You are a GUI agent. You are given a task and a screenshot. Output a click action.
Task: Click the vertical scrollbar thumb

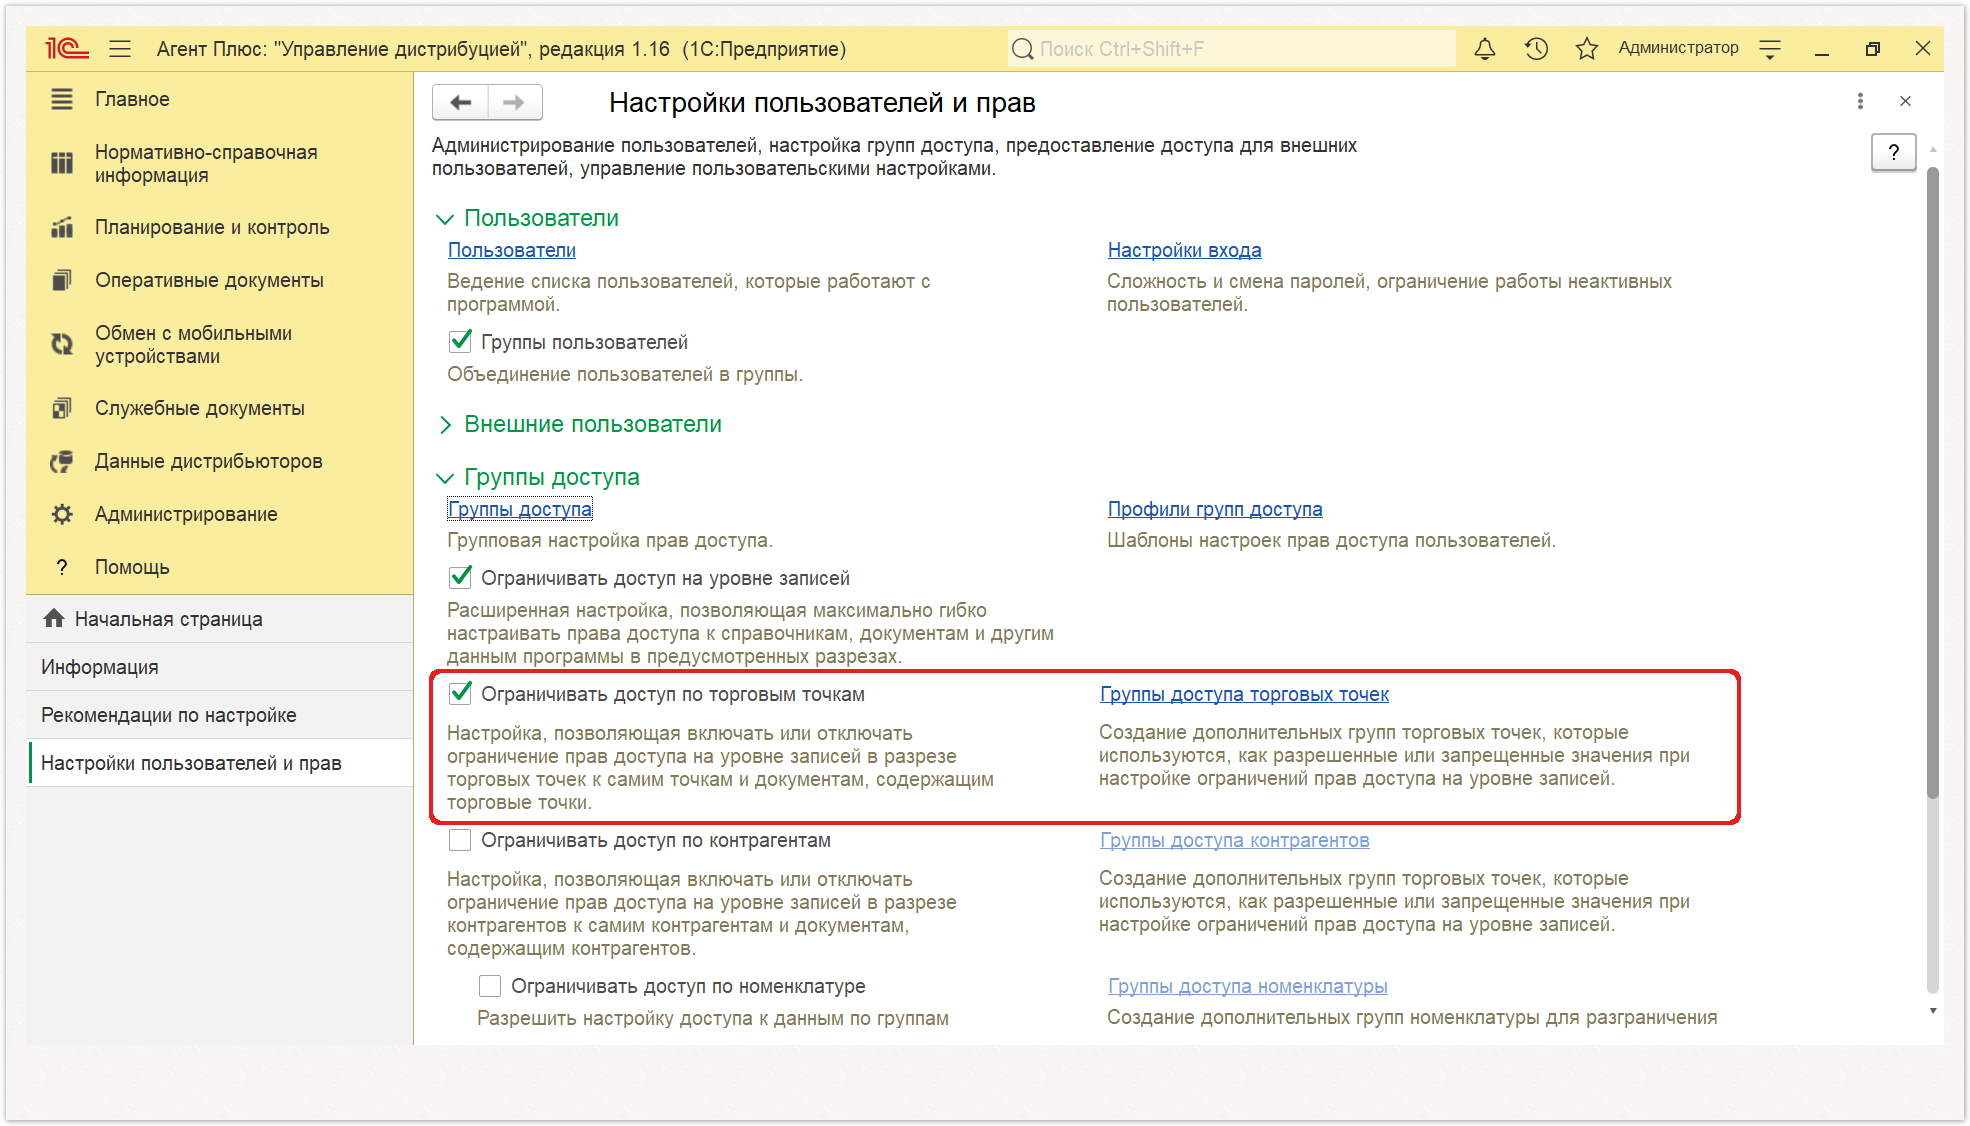pos(1932,482)
